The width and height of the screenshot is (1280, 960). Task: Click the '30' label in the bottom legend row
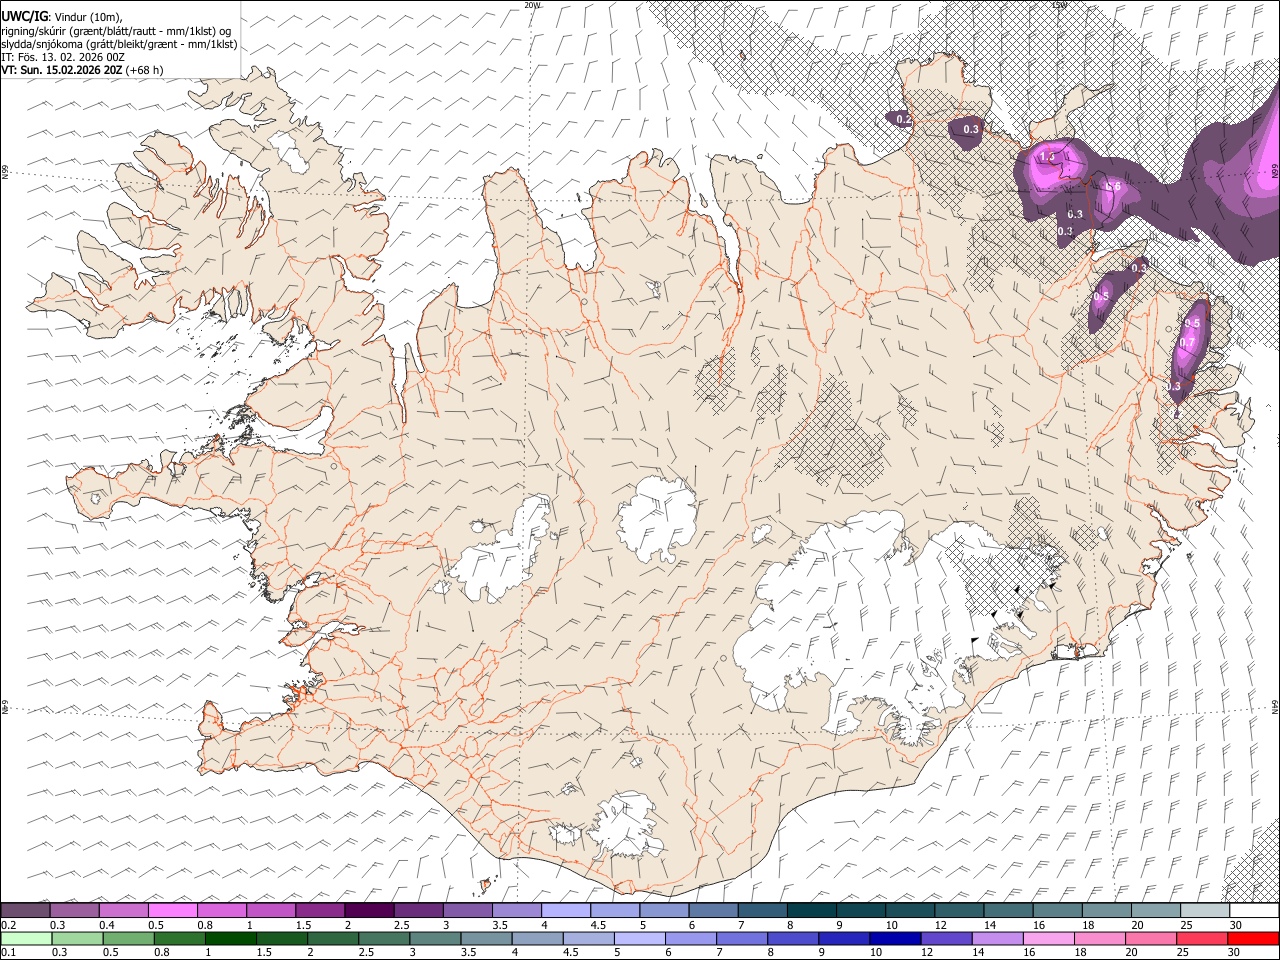1233,953
